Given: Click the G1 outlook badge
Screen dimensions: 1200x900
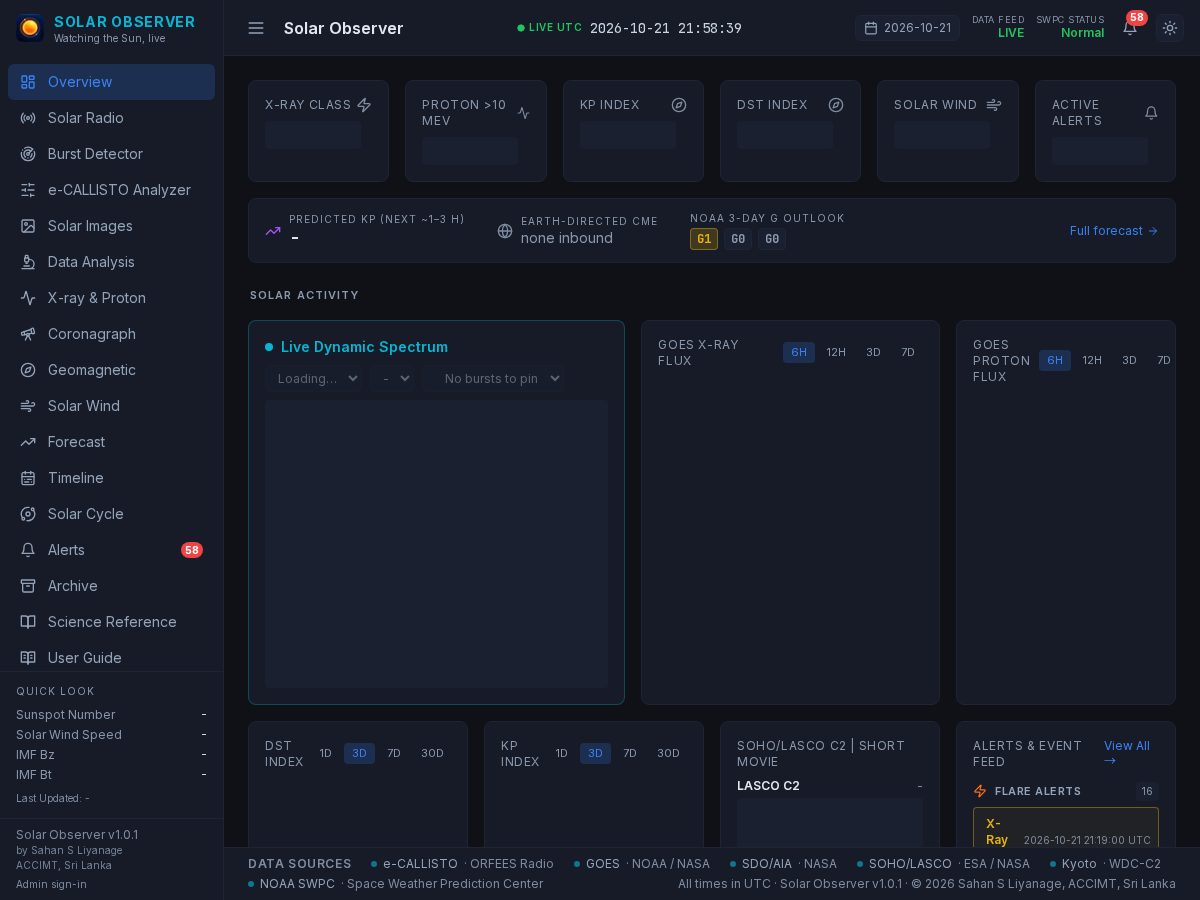Looking at the screenshot, I should coord(704,239).
